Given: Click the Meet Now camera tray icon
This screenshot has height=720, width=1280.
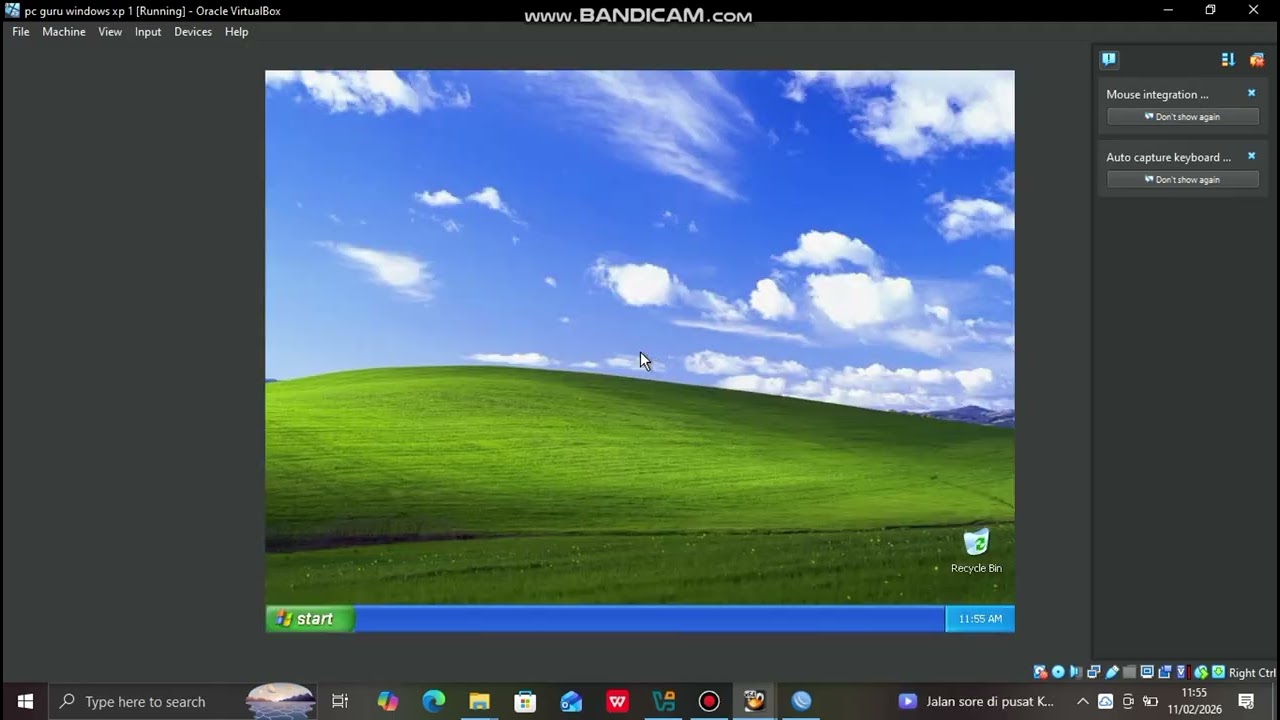Looking at the screenshot, I should coord(1128,701).
